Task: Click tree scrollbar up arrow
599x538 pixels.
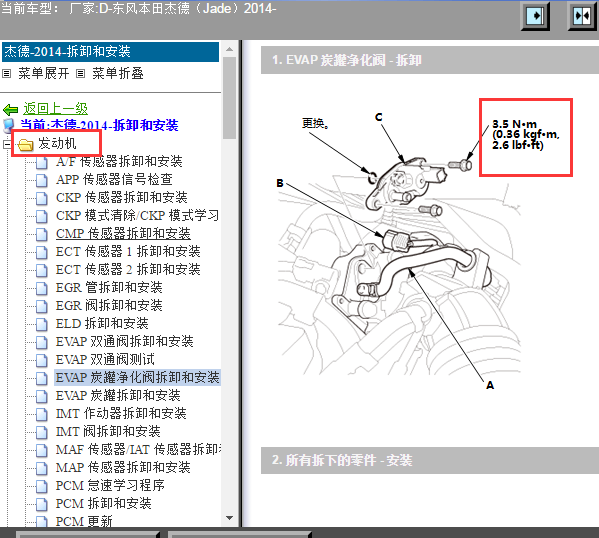Action: (230, 49)
